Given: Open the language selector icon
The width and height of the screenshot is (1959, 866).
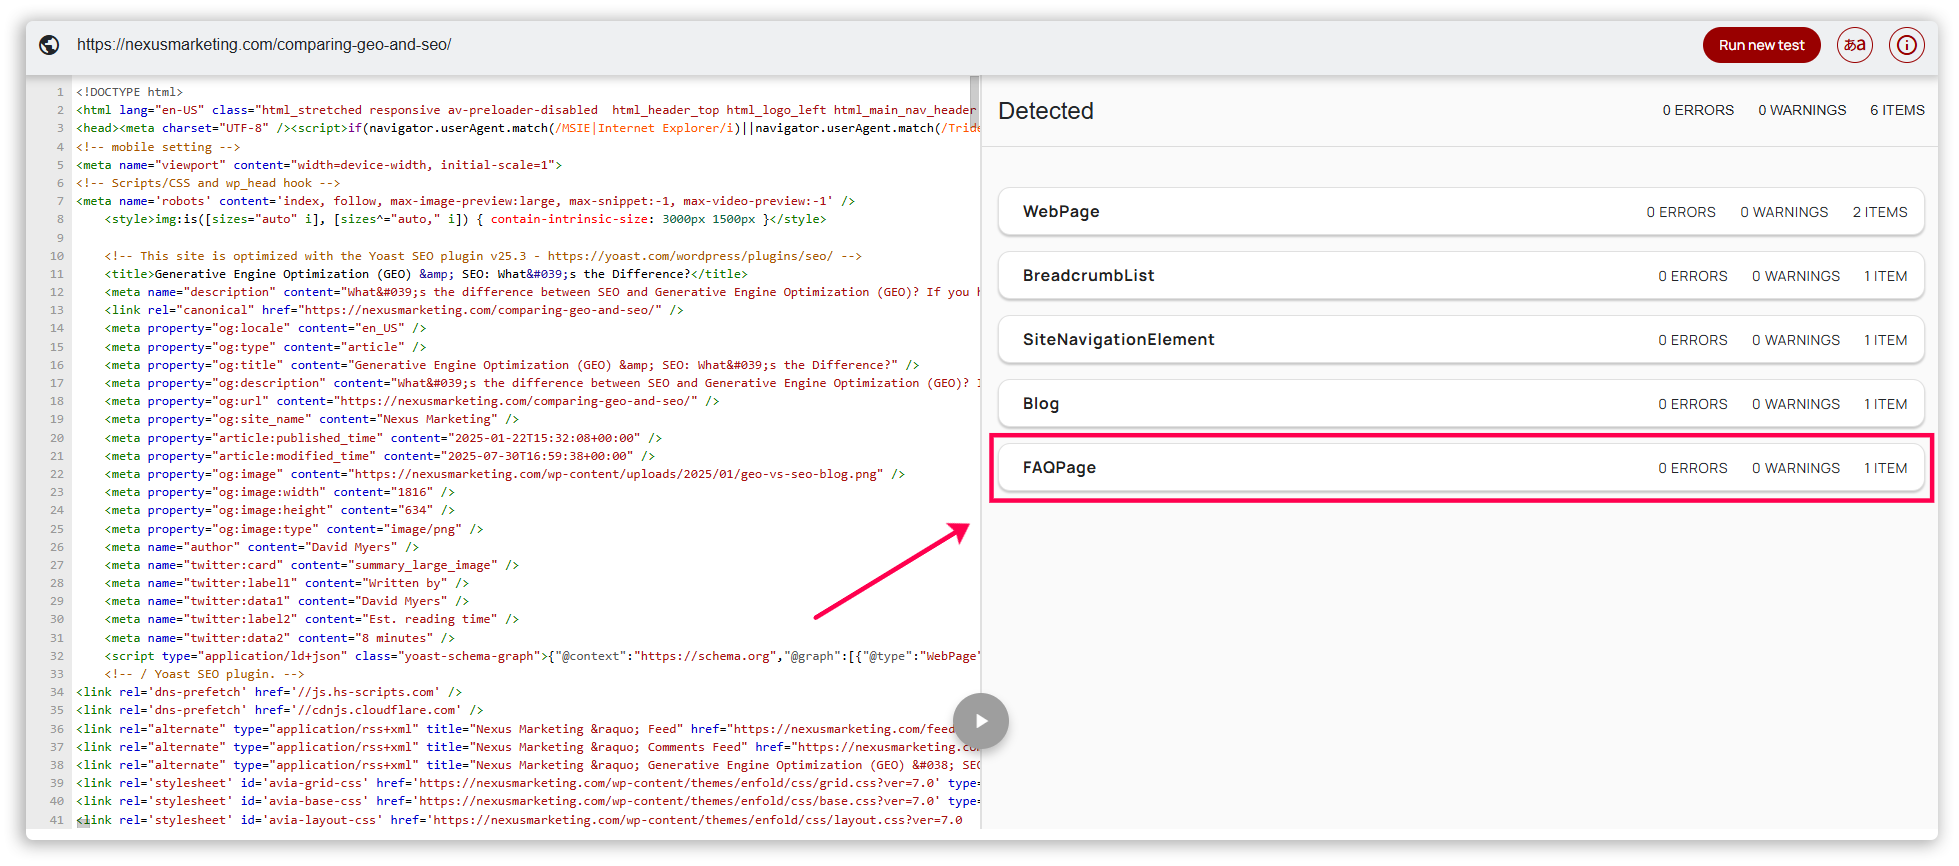Looking at the screenshot, I should (1855, 45).
